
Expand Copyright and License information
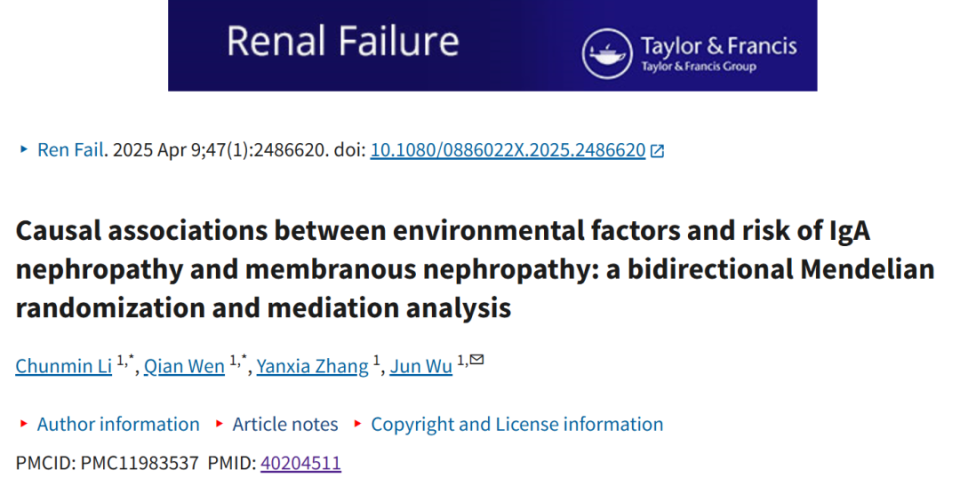[517, 424]
